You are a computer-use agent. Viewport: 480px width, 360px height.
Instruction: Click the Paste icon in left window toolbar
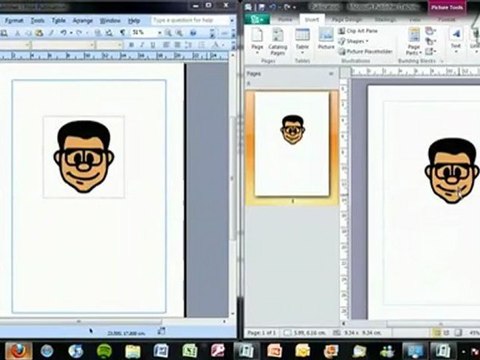39,33
